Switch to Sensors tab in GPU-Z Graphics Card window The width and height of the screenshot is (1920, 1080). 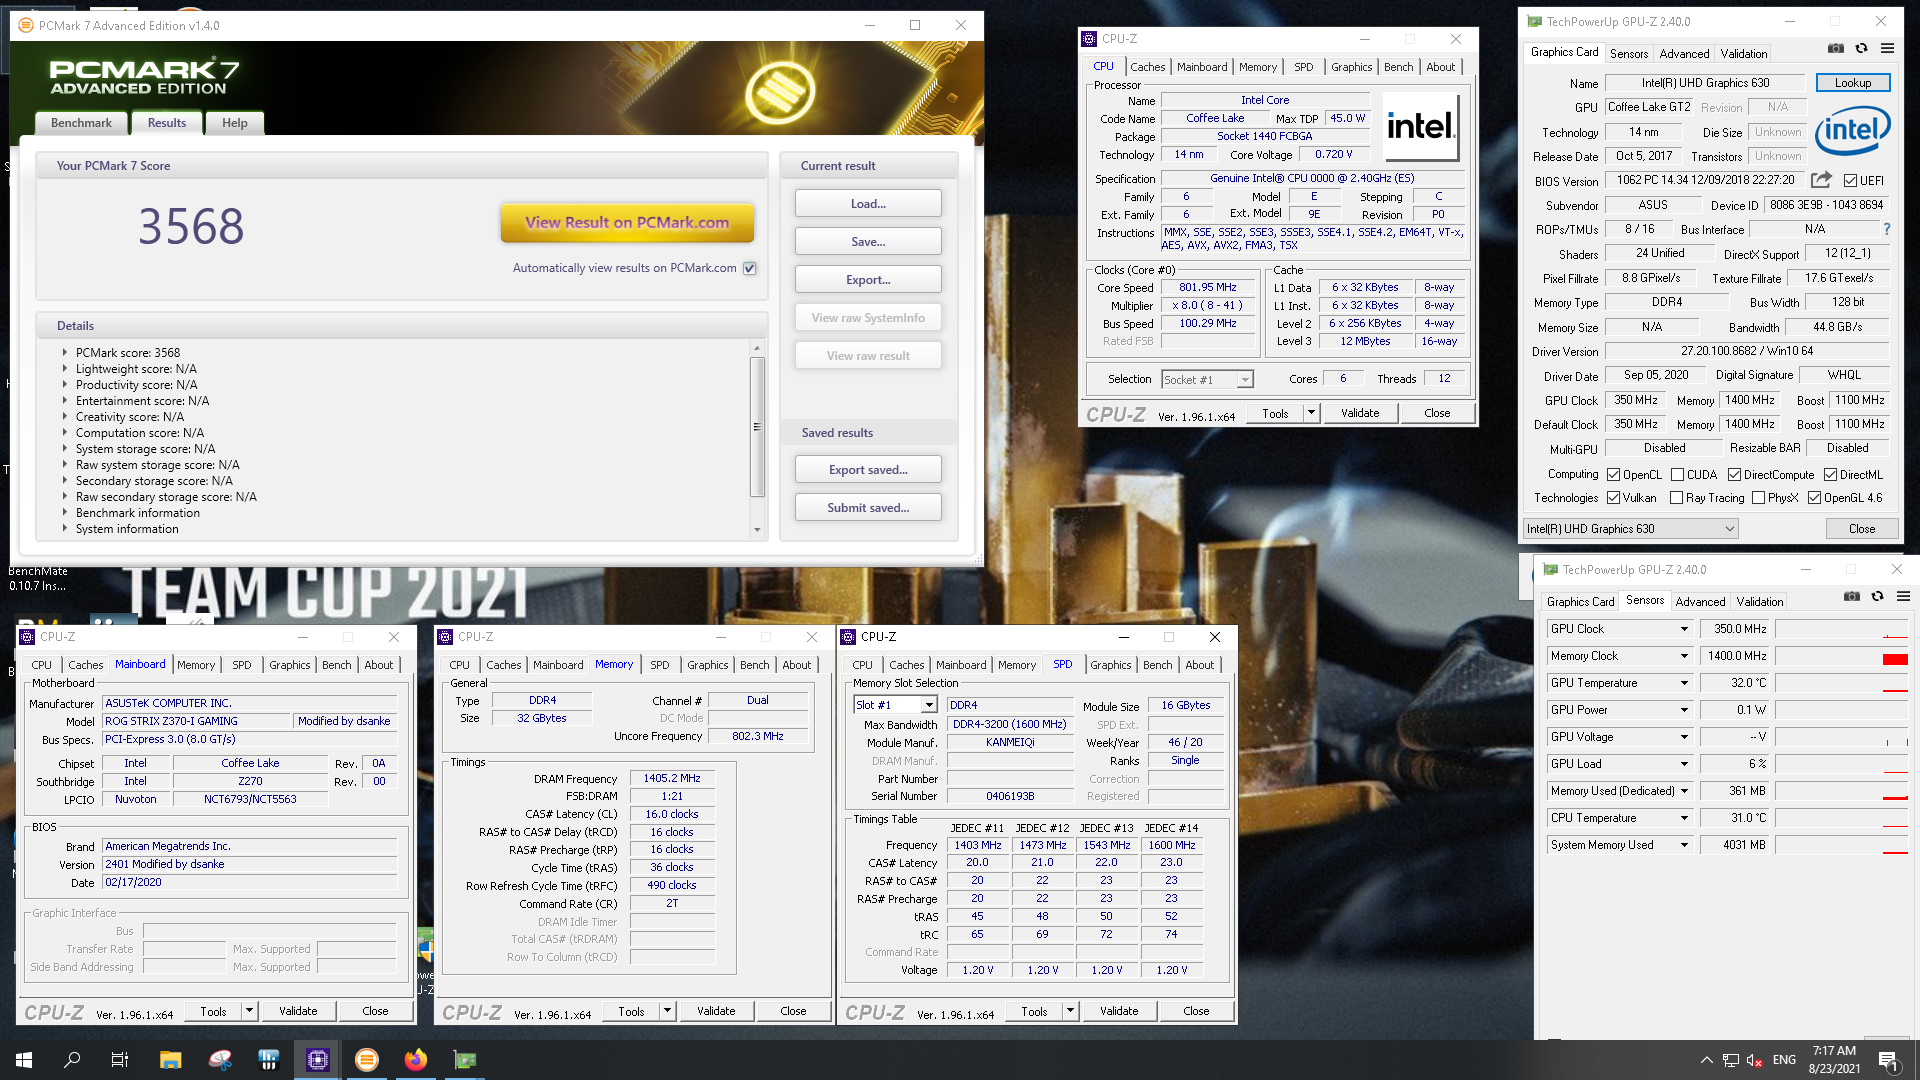pyautogui.click(x=1628, y=54)
